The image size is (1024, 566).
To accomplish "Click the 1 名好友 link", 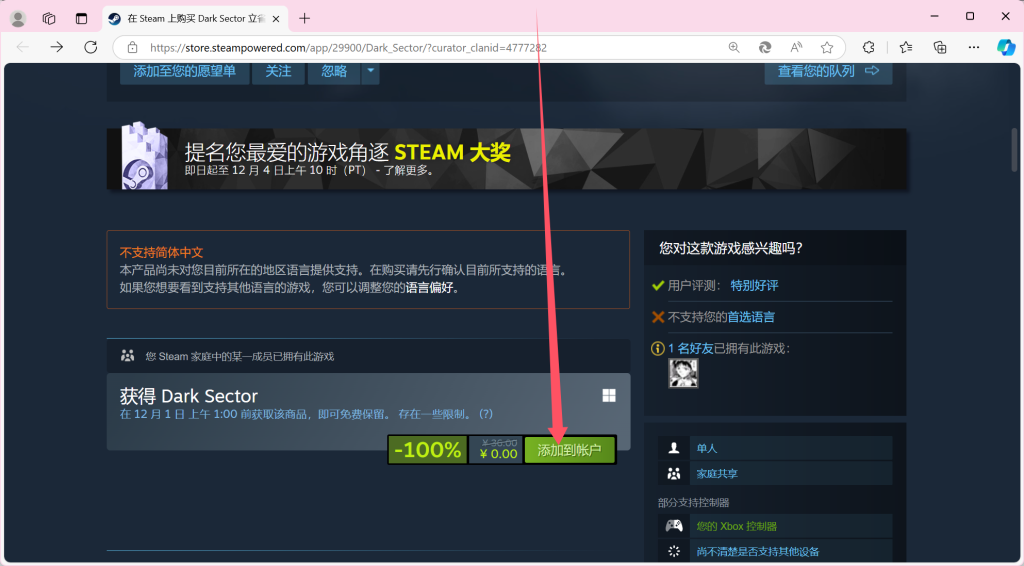I will [x=690, y=349].
